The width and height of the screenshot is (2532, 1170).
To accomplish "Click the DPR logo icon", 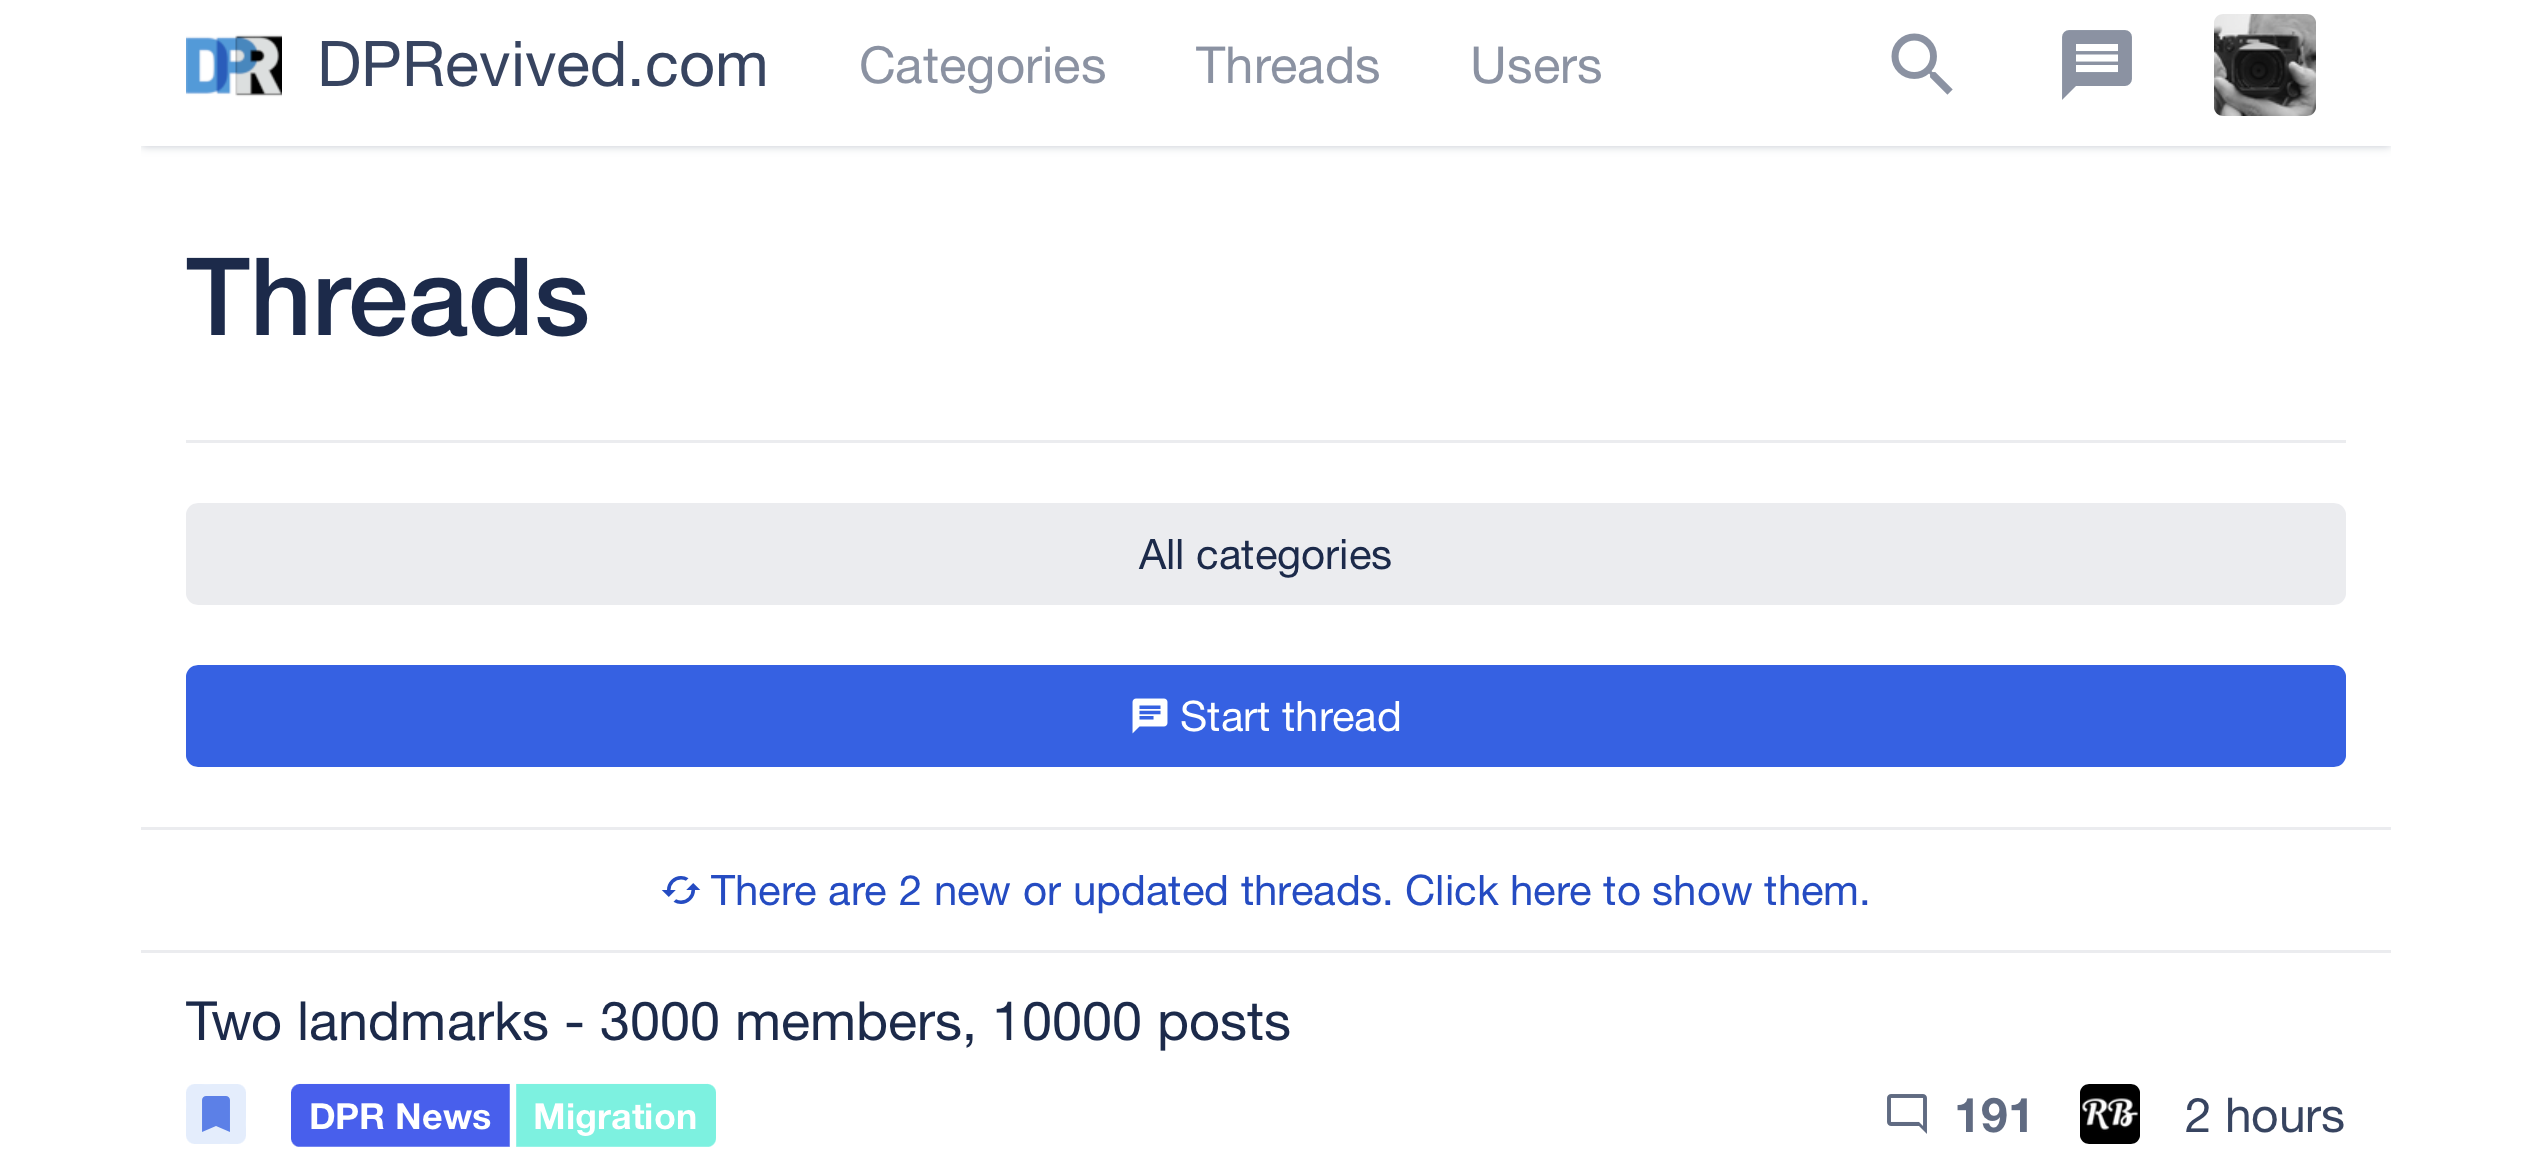I will (x=234, y=66).
